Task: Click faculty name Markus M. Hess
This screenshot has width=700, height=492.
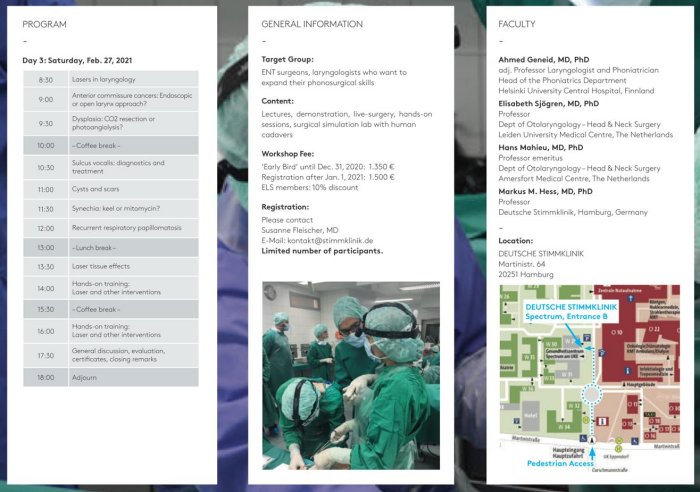Action: point(545,190)
